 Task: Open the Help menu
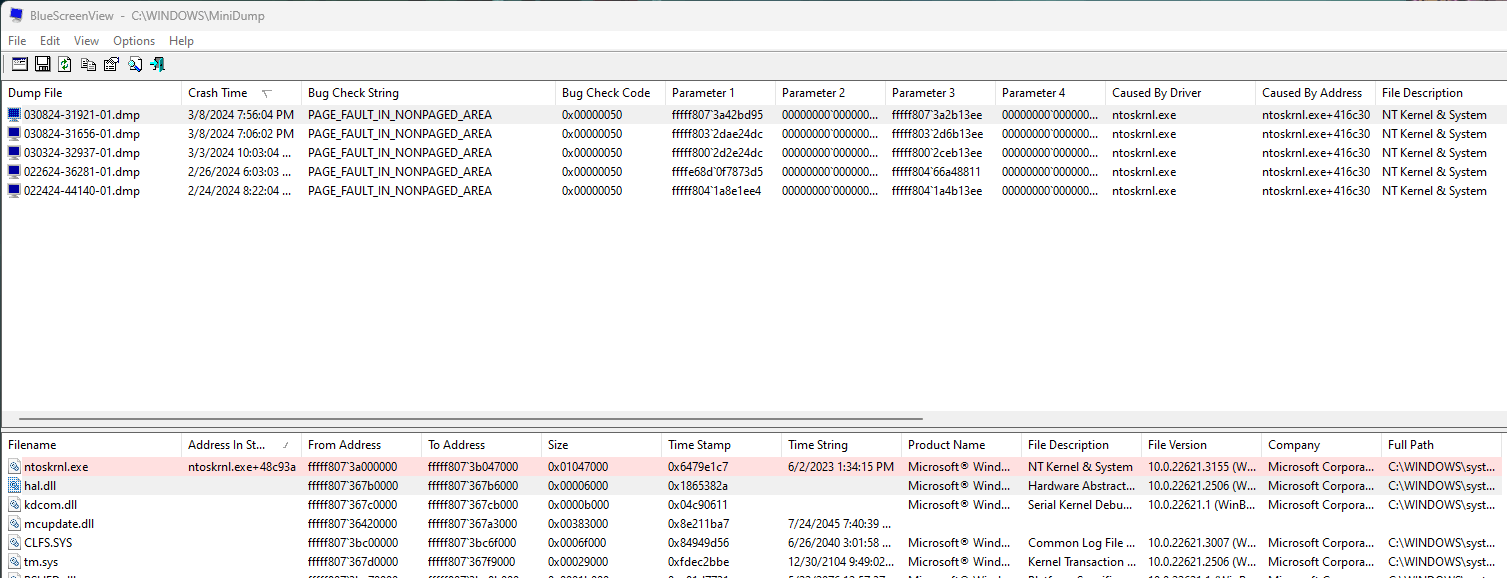181,41
